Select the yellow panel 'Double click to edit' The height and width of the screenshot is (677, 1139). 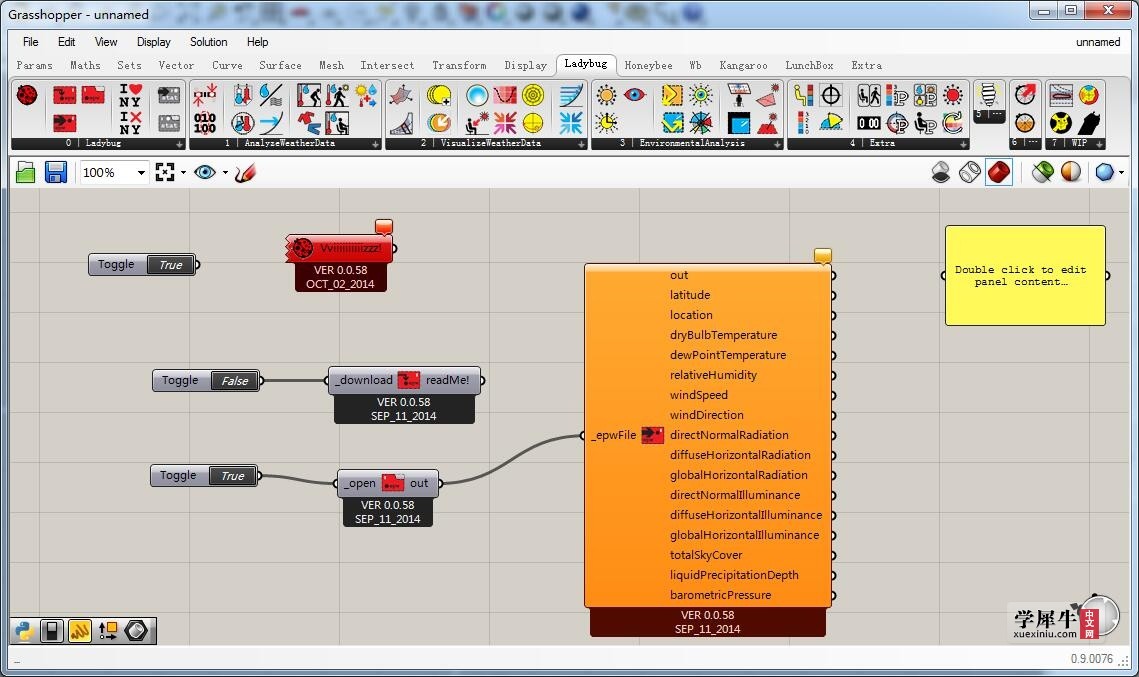(1025, 275)
